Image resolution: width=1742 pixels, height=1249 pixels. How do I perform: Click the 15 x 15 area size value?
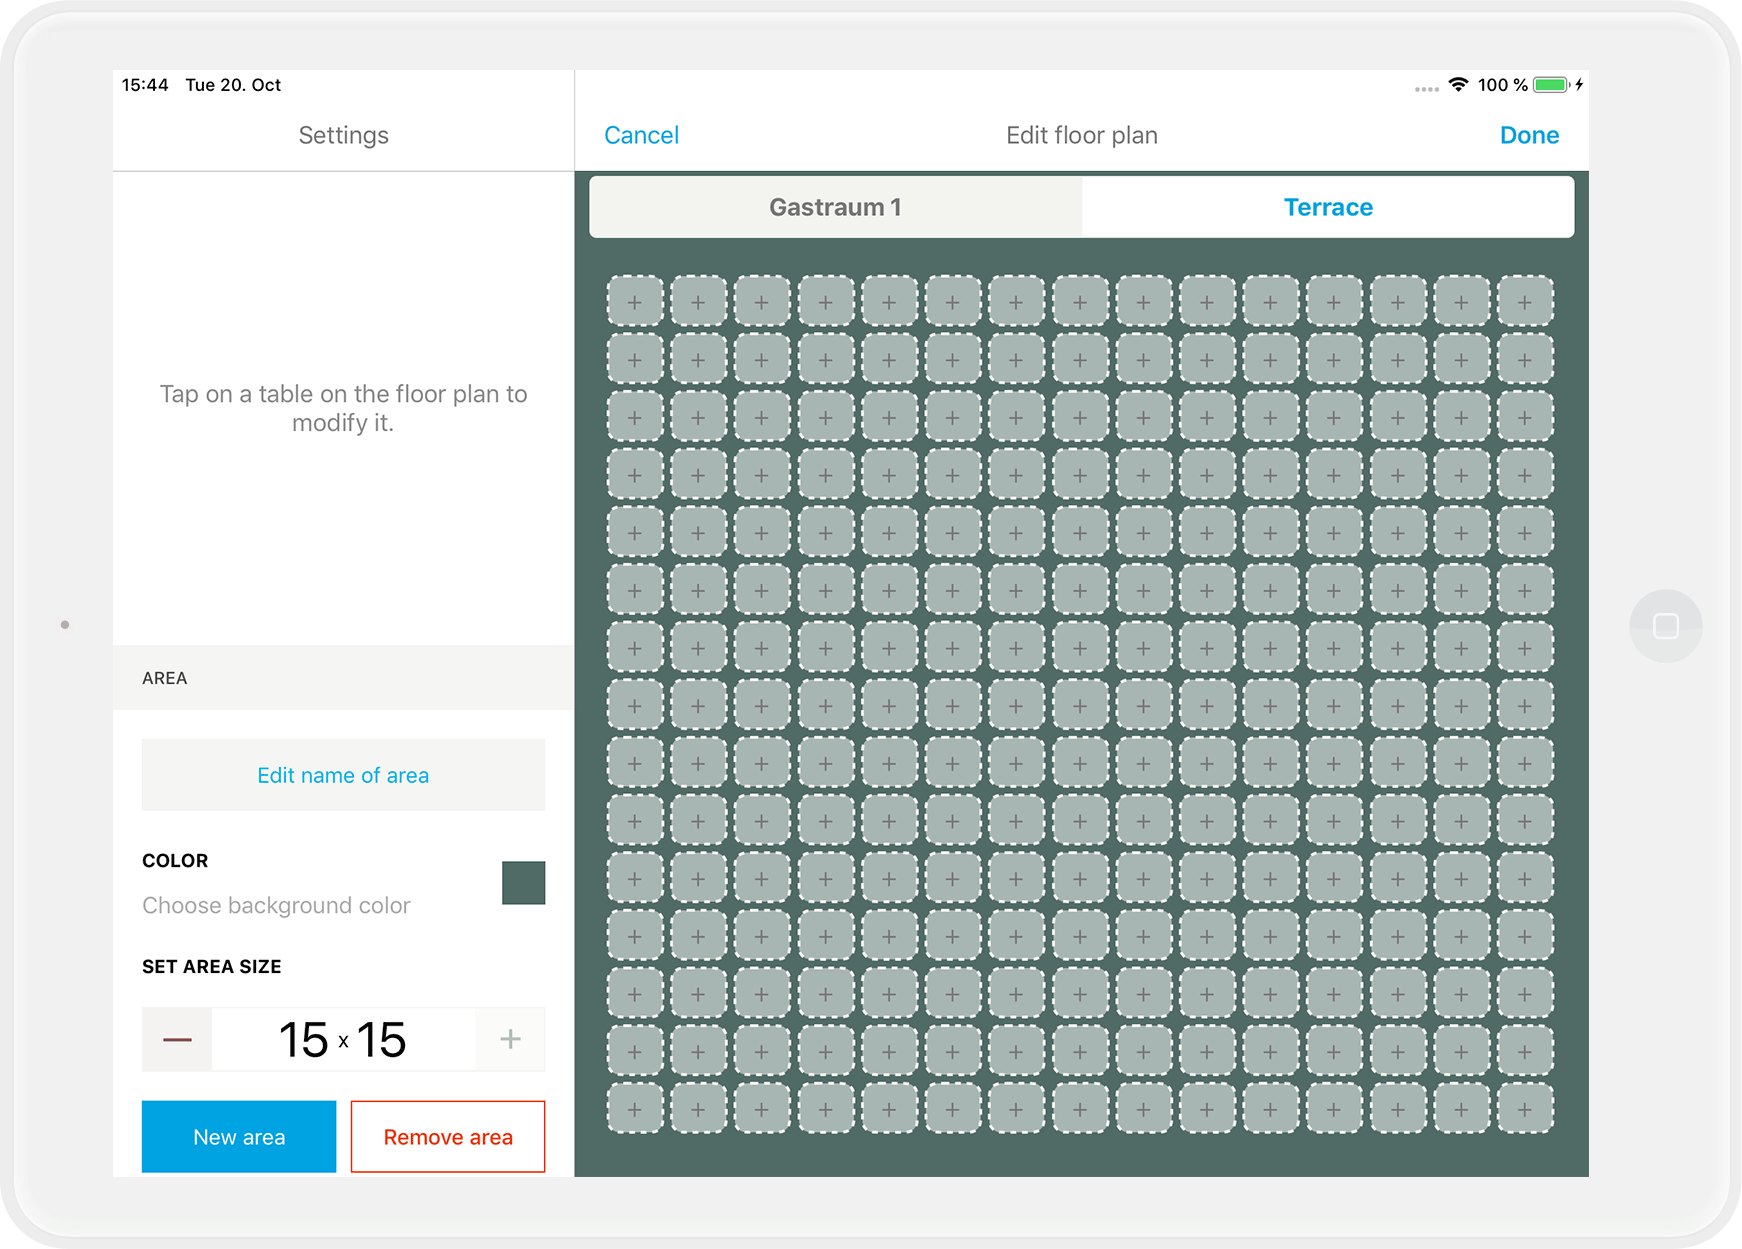343,1040
